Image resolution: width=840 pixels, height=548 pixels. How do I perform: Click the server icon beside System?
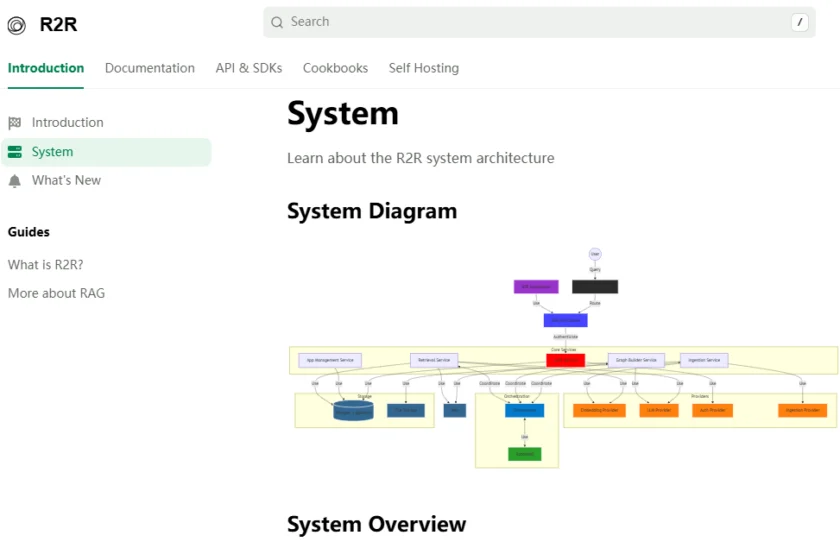tap(14, 152)
